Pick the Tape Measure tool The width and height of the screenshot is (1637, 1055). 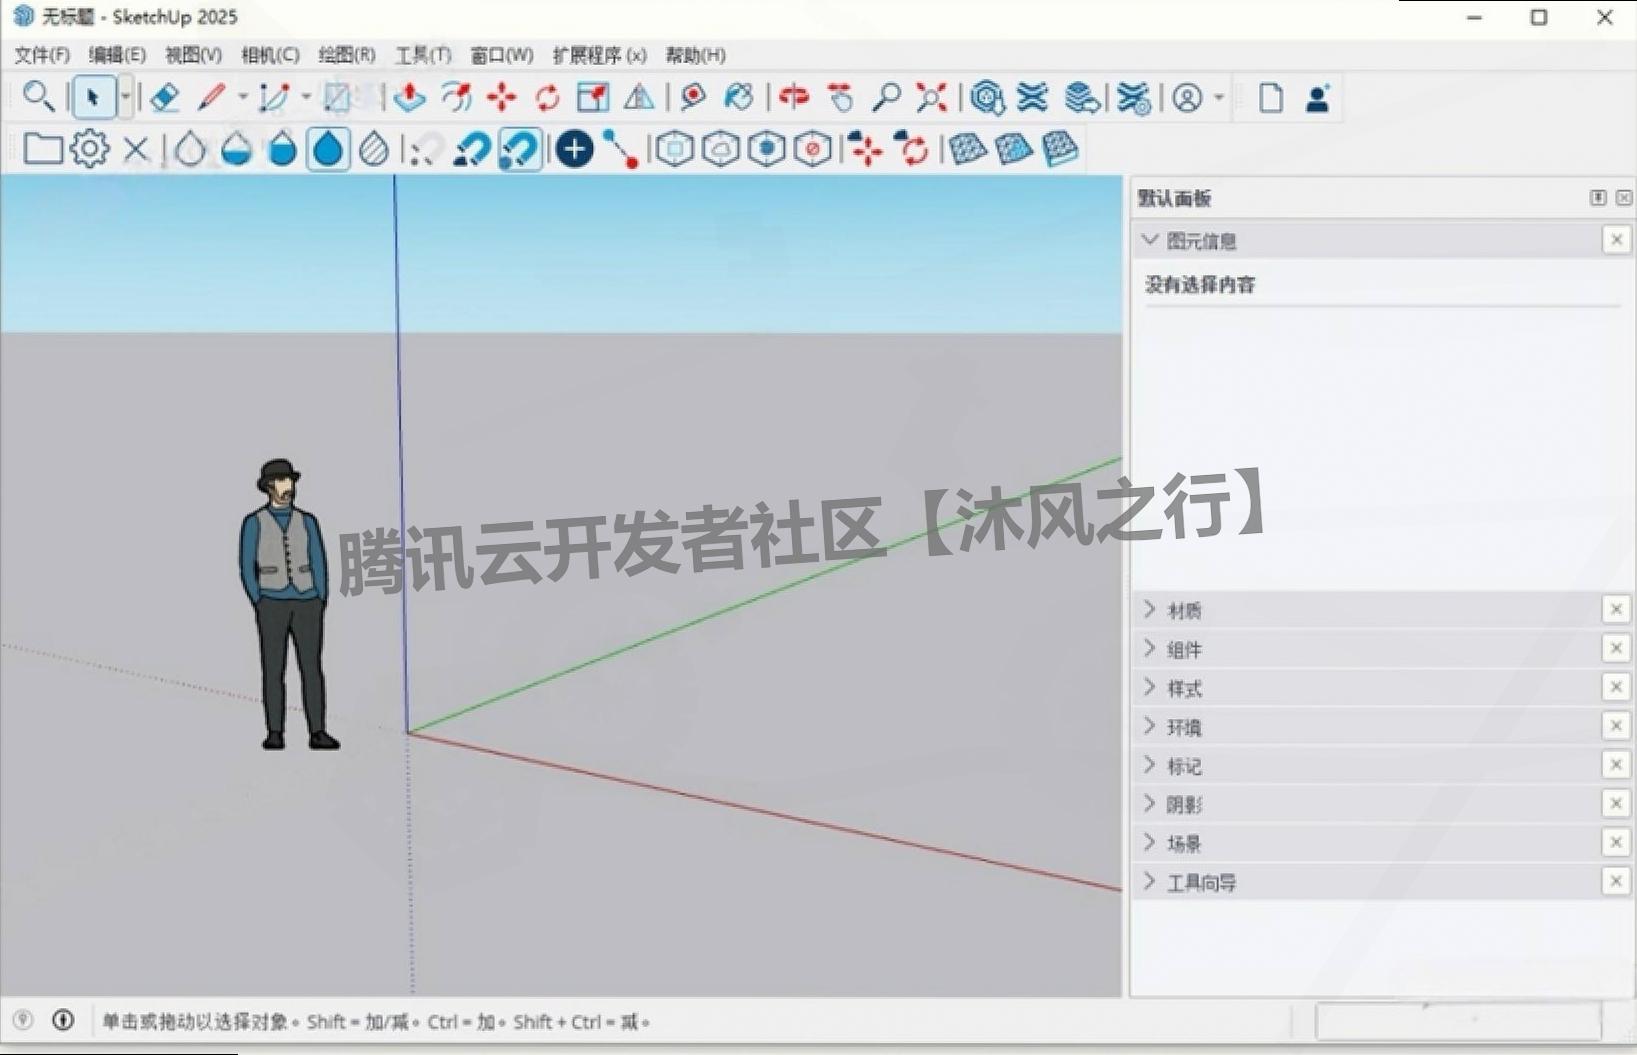(692, 98)
